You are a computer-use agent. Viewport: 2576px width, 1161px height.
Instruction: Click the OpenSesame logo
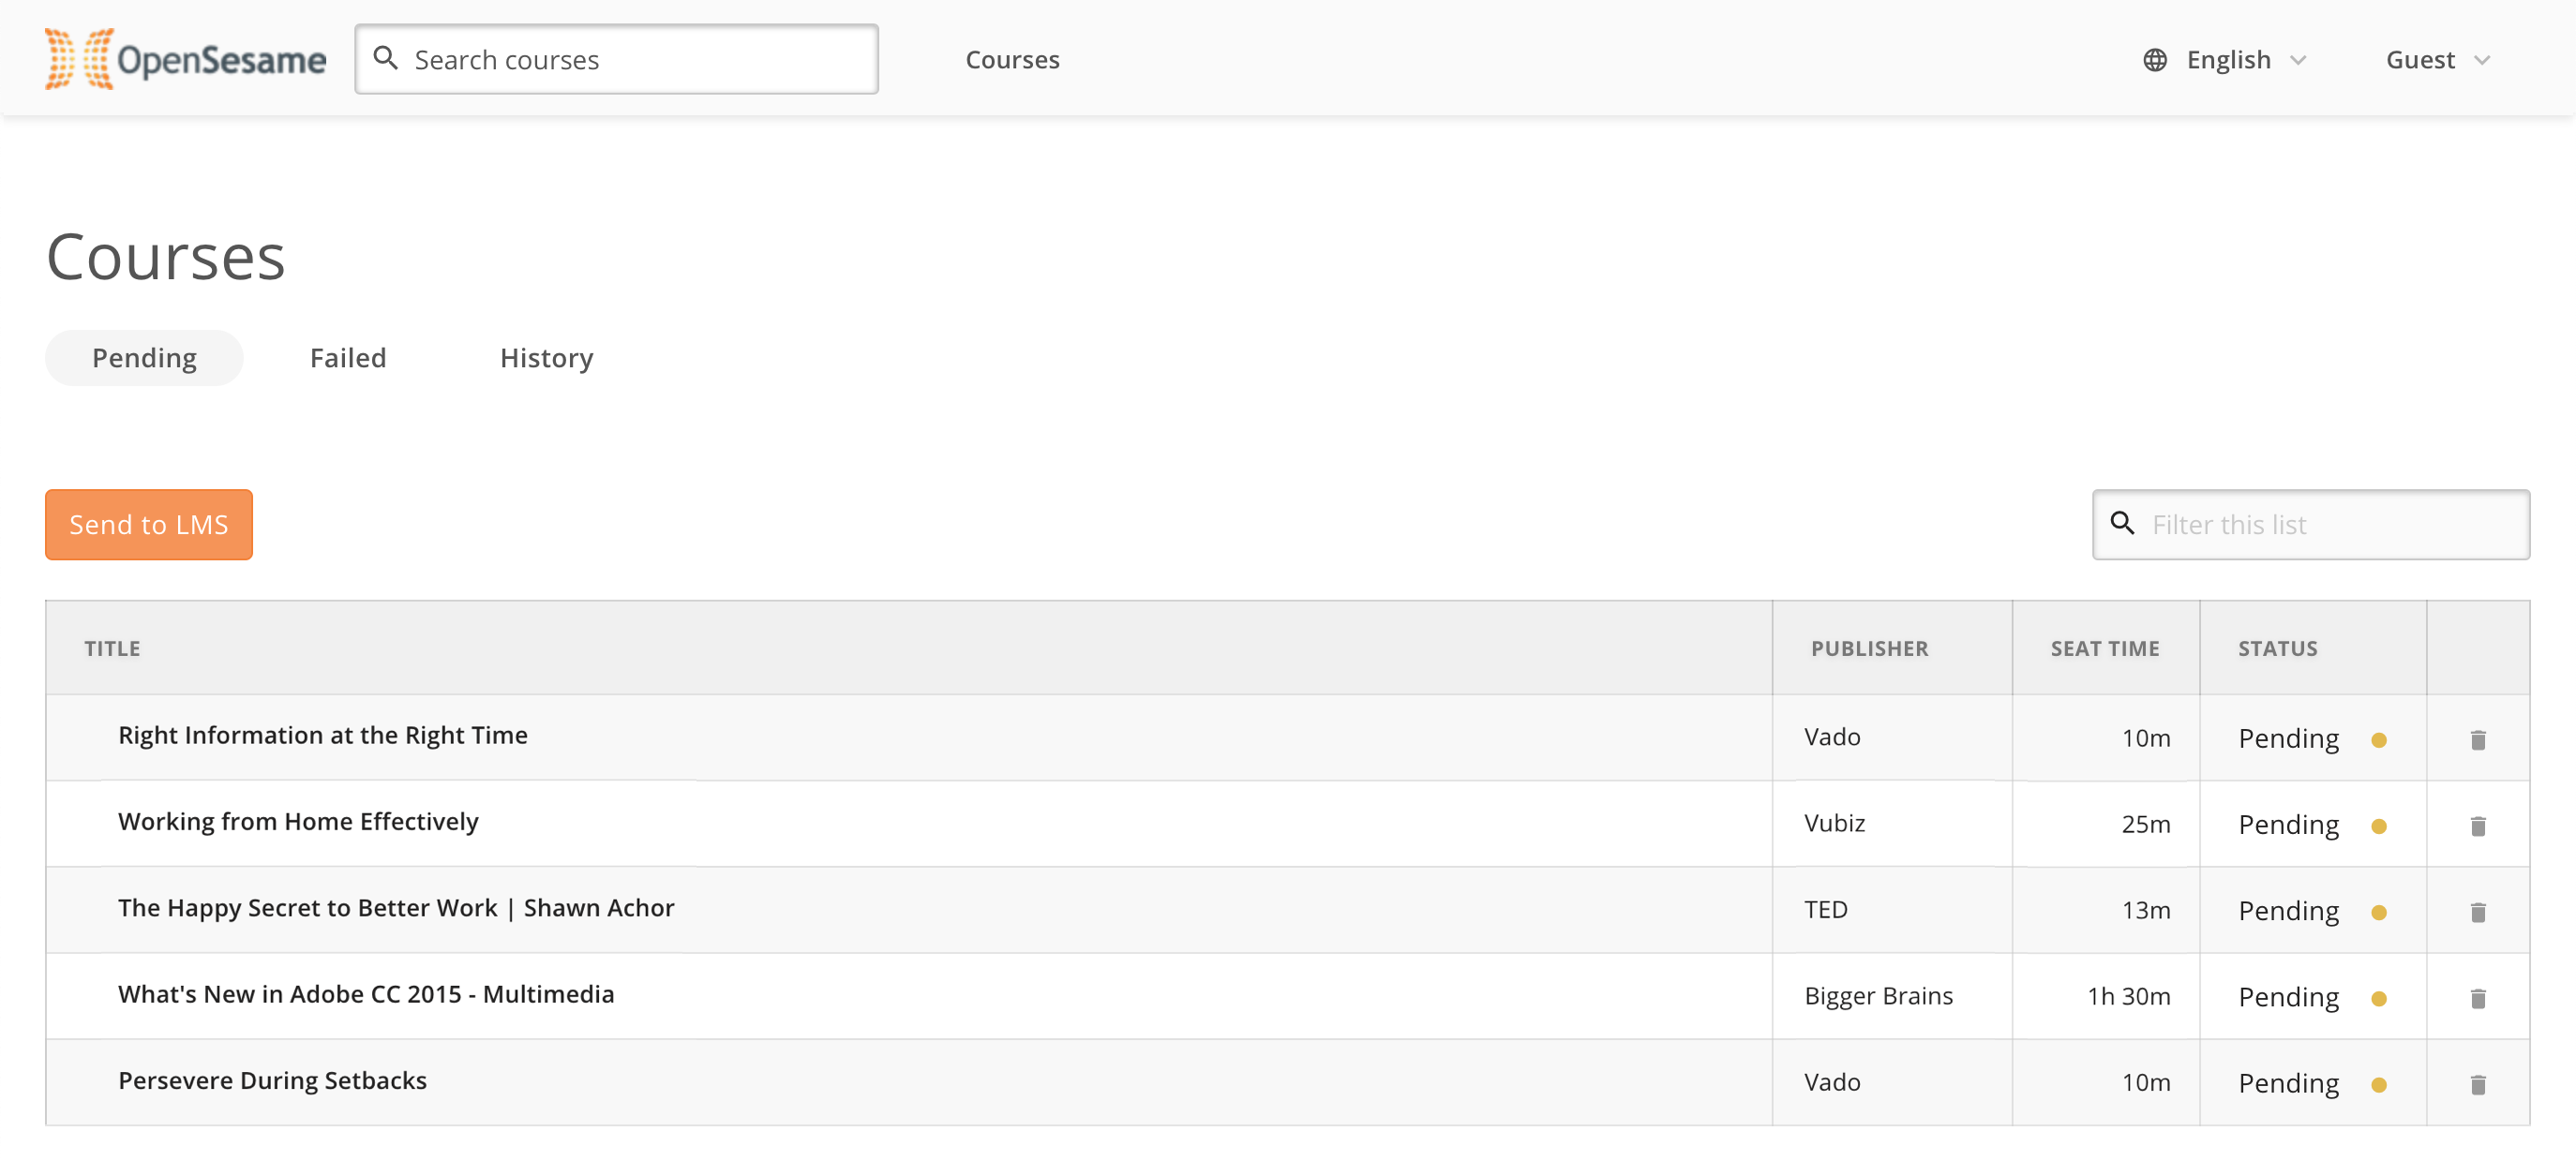pos(185,59)
